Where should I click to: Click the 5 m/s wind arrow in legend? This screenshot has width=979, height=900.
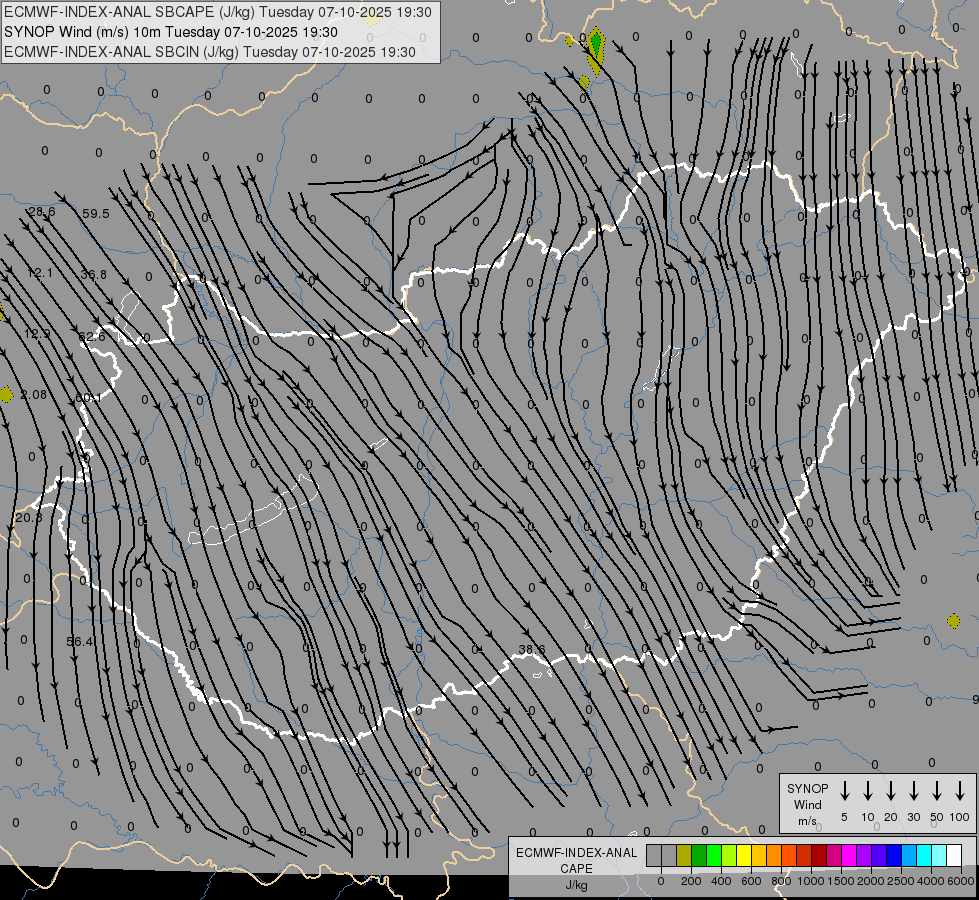click(844, 791)
